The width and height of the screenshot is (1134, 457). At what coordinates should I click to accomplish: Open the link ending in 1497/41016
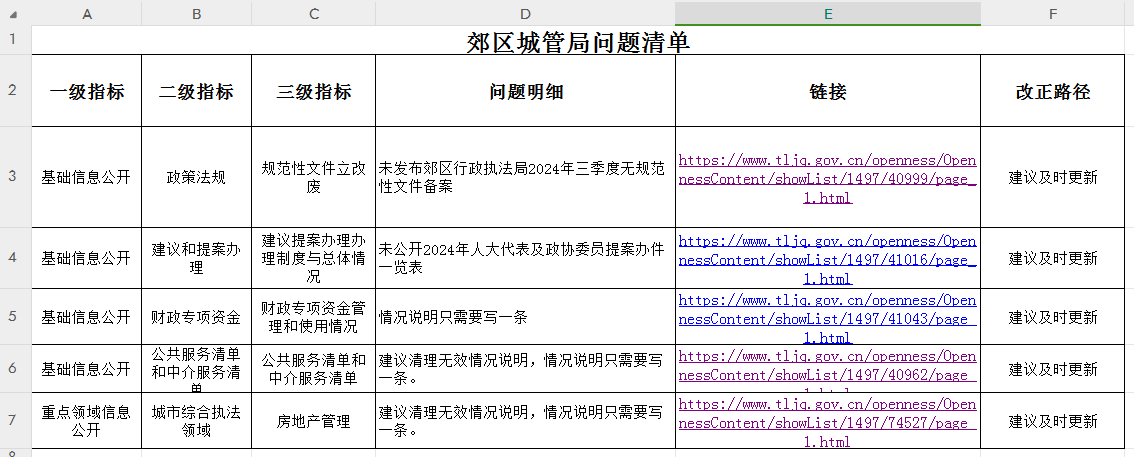827,259
